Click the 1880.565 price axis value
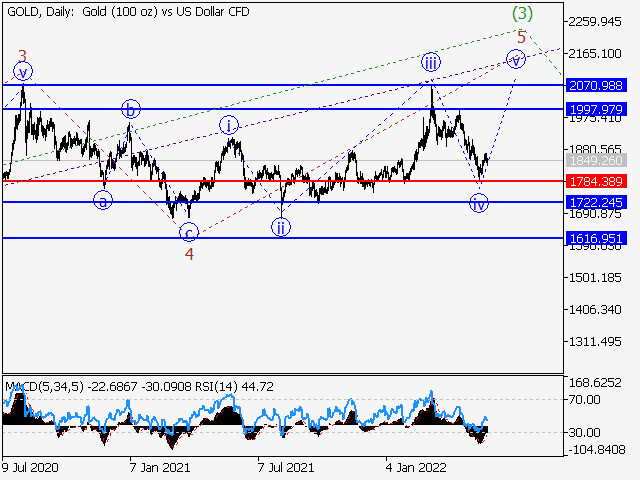 coord(595,149)
